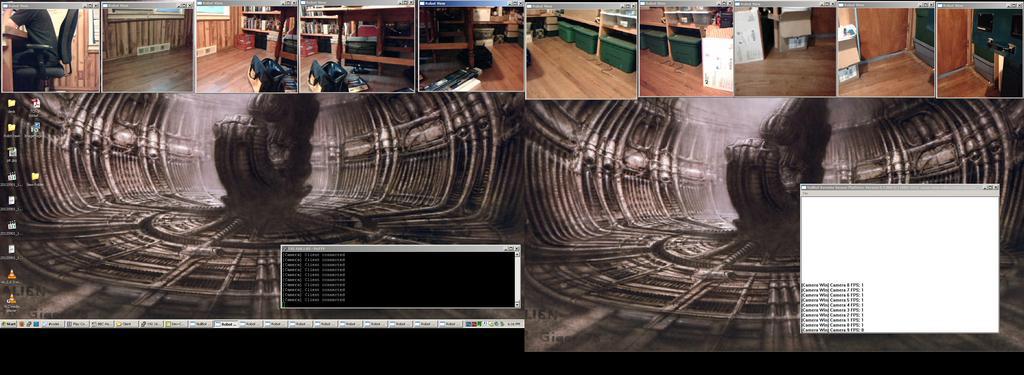Click inside the black console output window
Screen dimensions: 1024x375
click(x=398, y=279)
